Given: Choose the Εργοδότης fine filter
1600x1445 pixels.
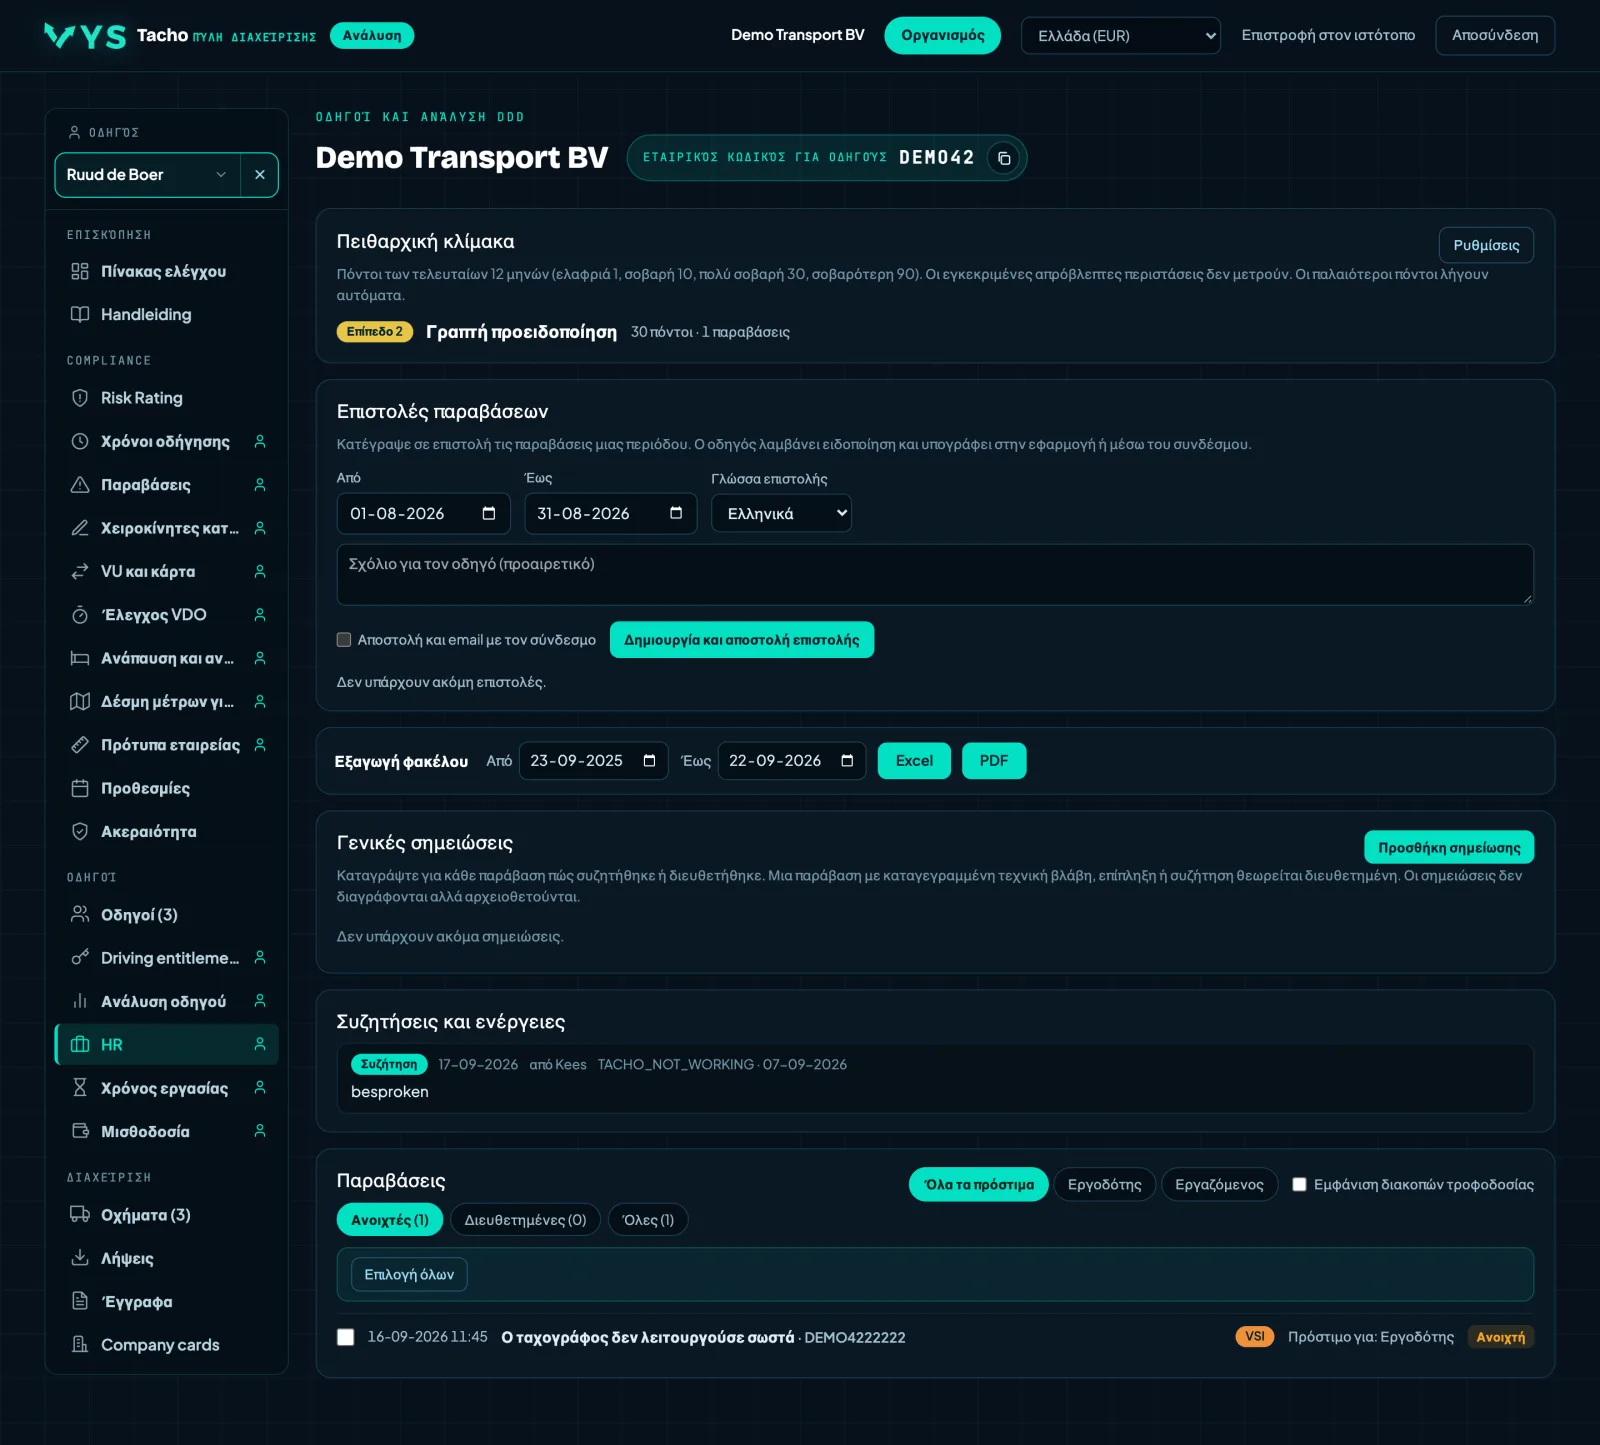Looking at the screenshot, I should point(1104,1184).
